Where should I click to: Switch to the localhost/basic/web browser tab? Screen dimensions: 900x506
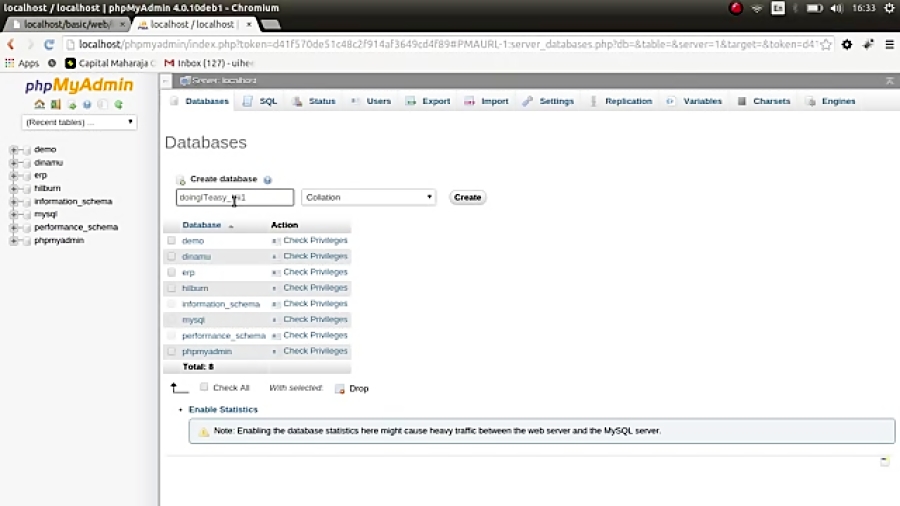(66, 24)
